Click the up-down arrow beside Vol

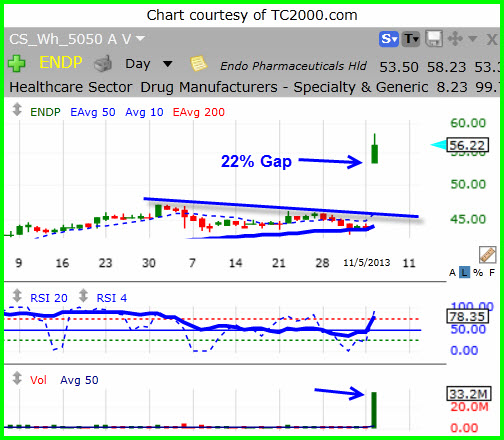point(17,378)
